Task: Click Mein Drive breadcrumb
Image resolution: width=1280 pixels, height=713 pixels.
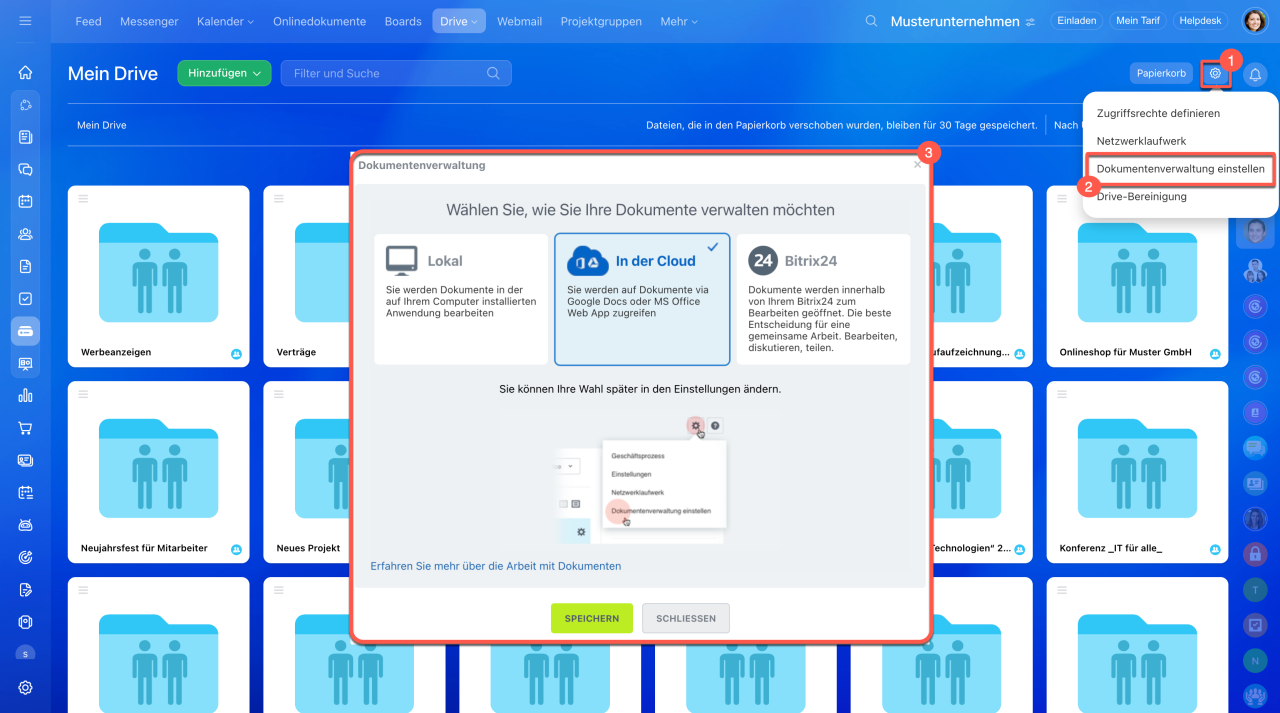Action: coord(102,125)
